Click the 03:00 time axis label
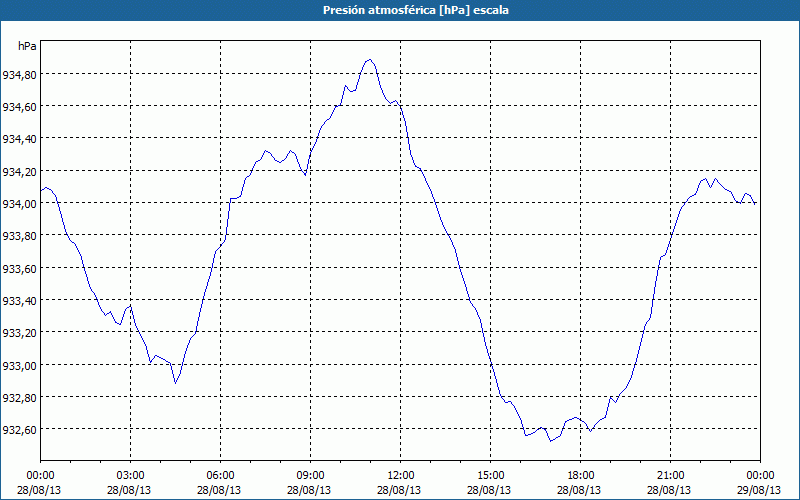 (x=131, y=476)
